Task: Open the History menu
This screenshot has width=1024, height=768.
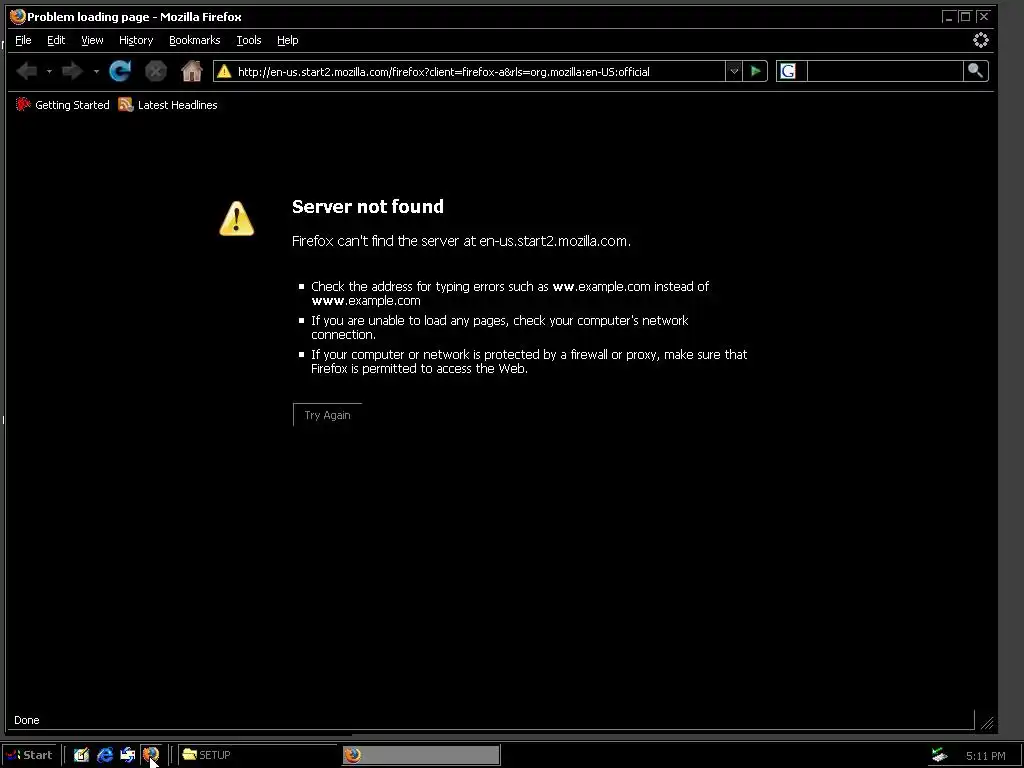Action: (x=136, y=40)
